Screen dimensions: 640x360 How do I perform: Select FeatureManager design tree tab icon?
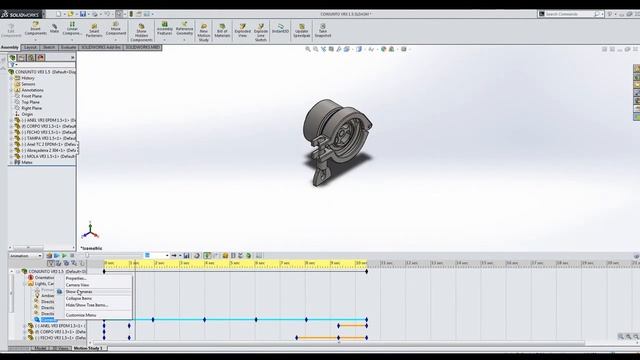[x=13, y=58]
